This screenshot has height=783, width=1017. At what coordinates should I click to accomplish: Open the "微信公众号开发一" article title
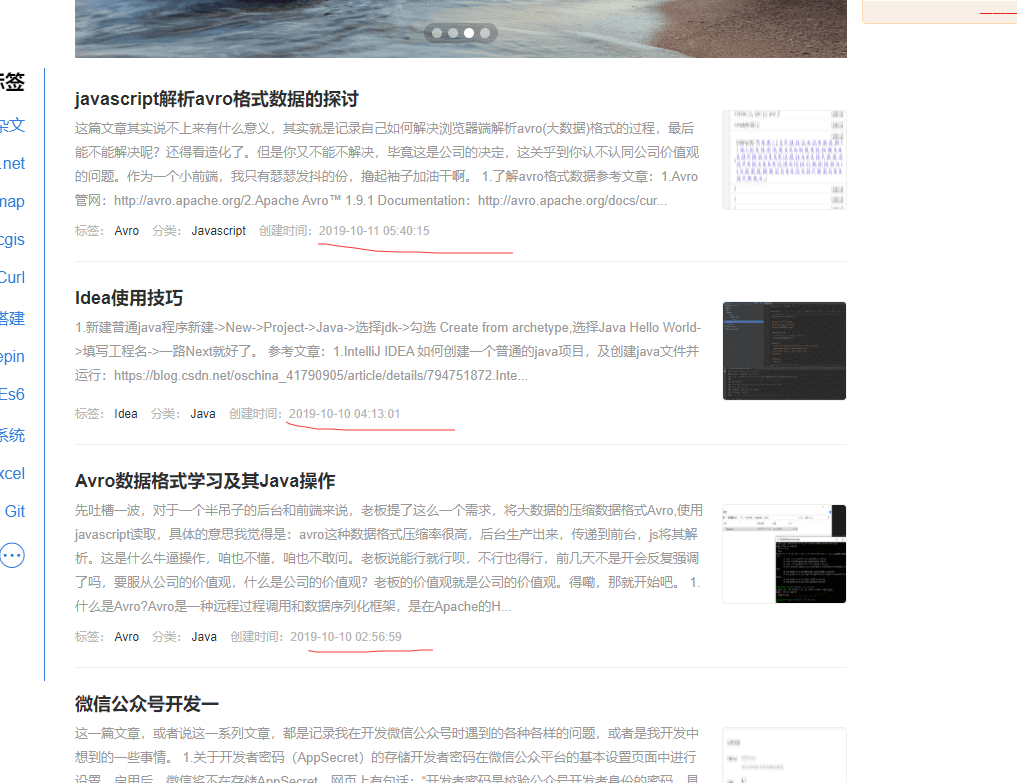146,704
